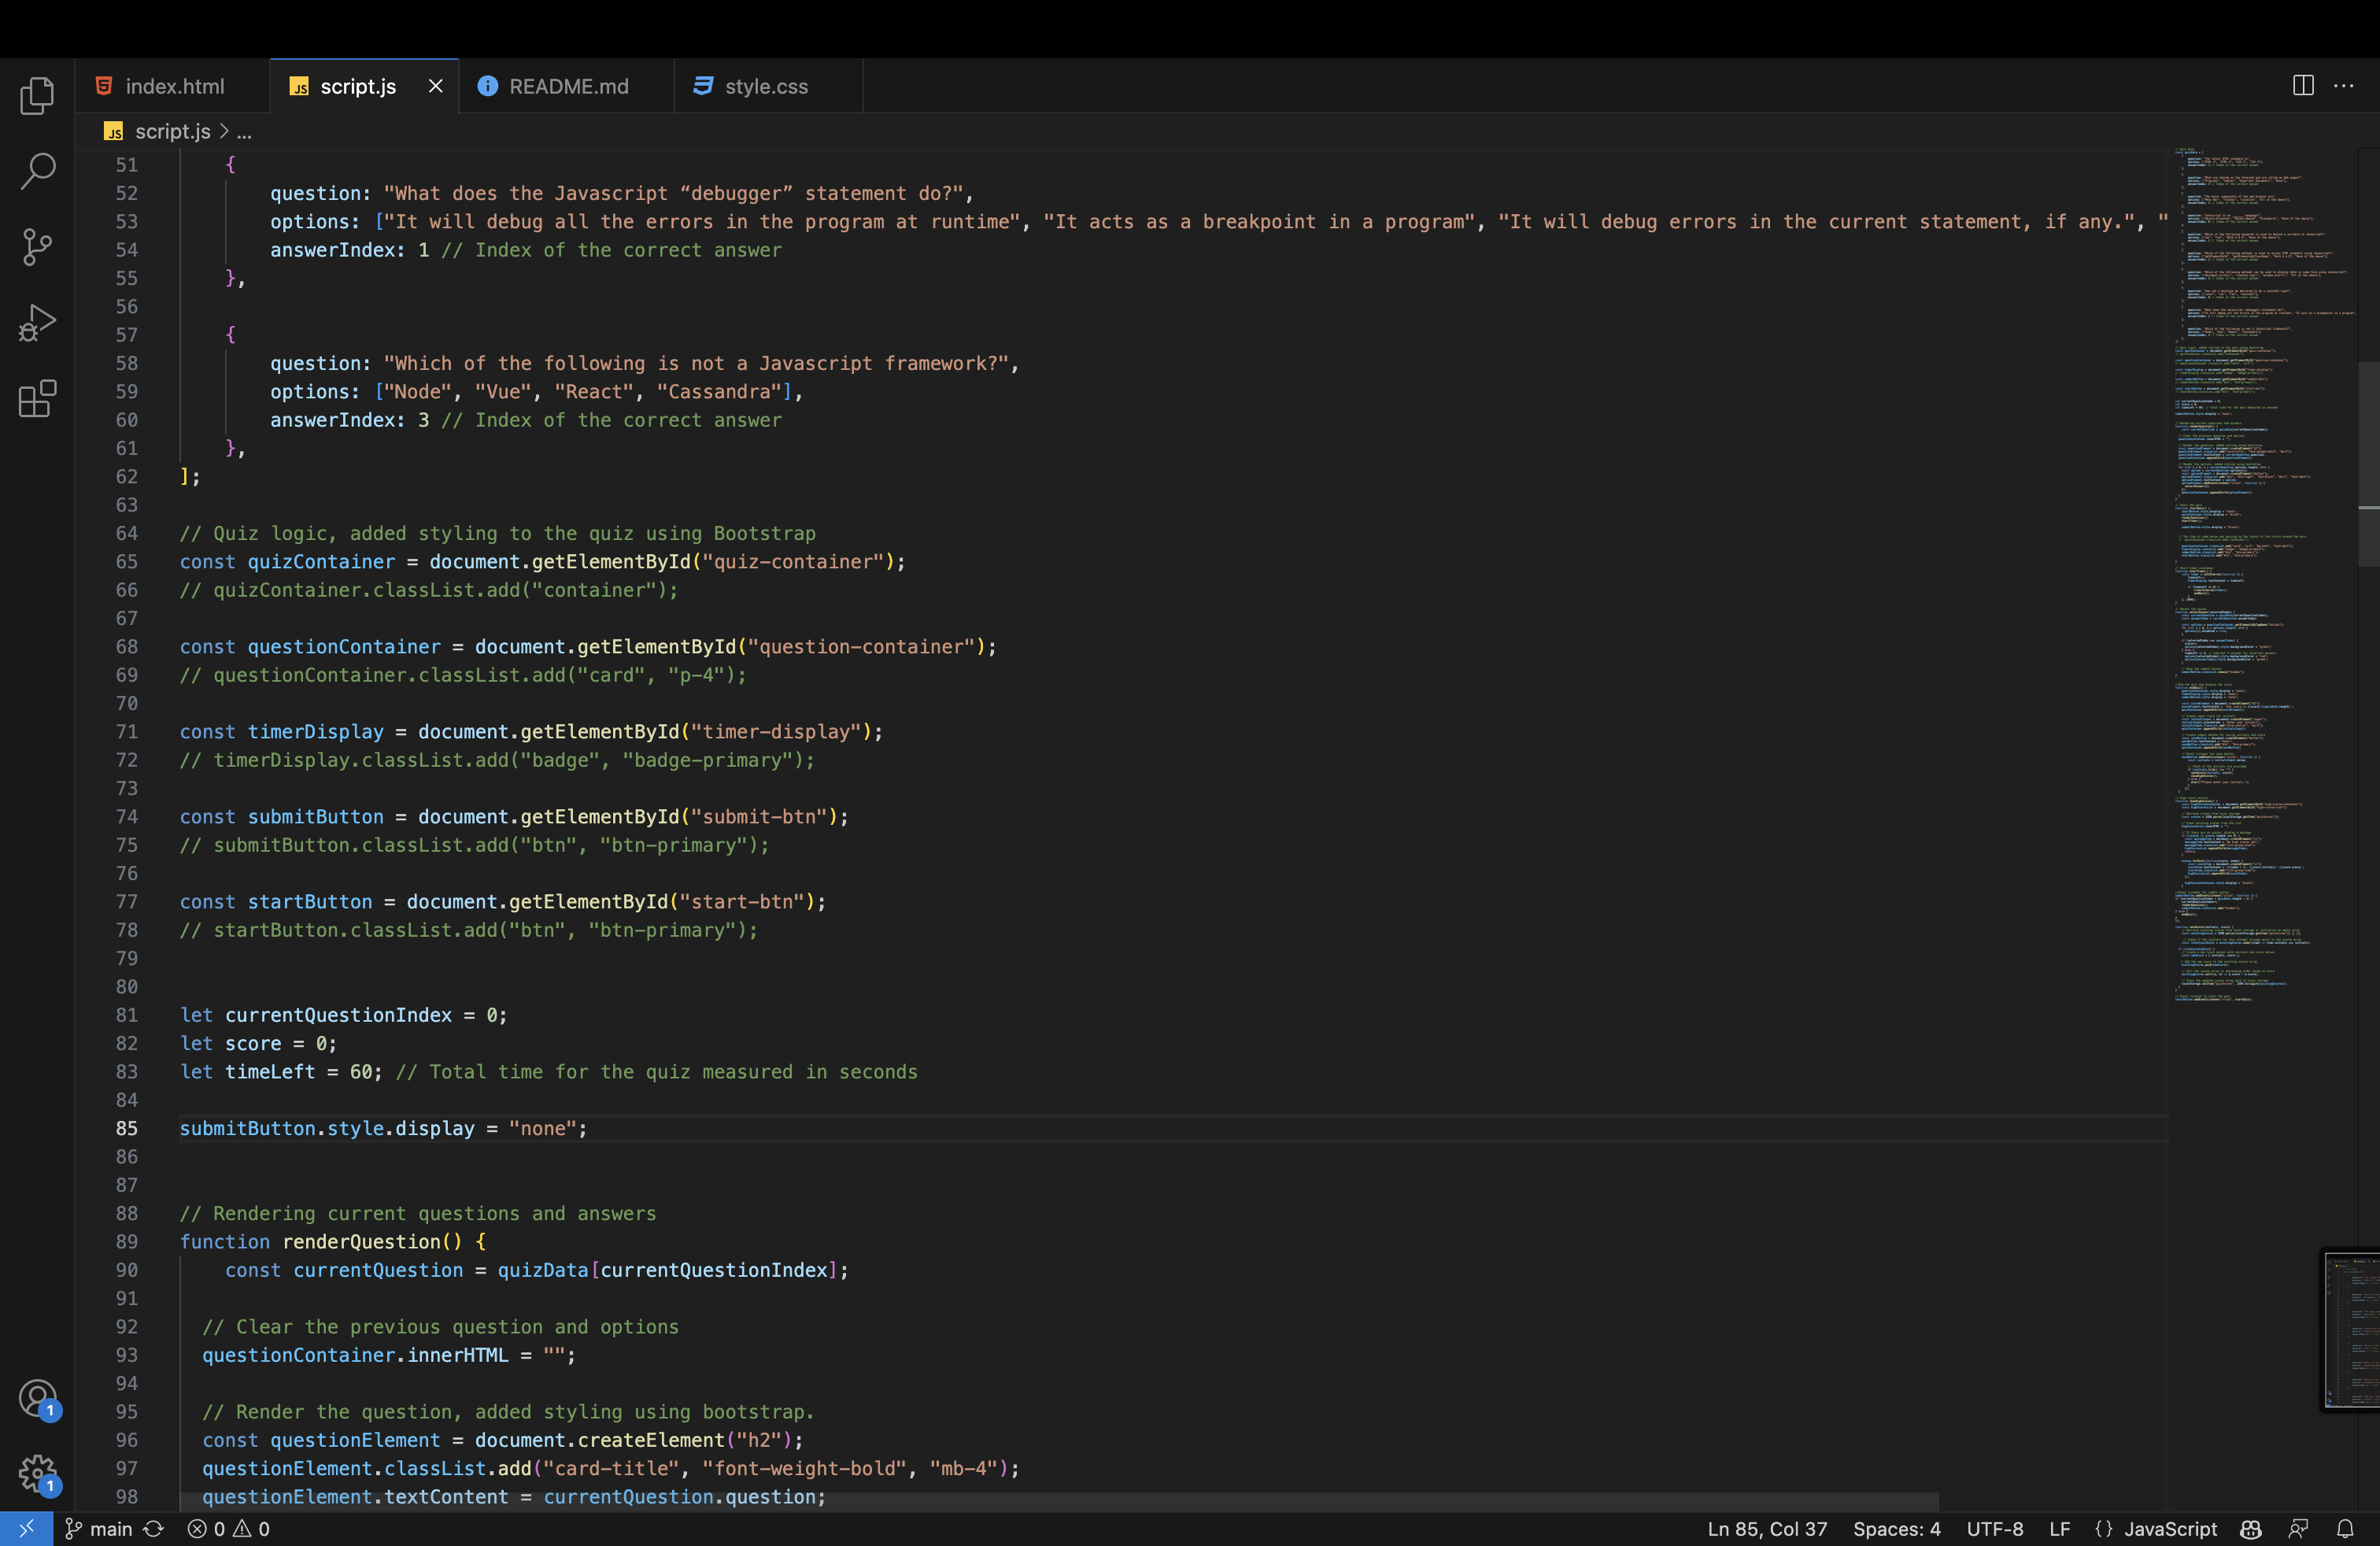Change indentation via Spaces: 4
The width and height of the screenshot is (2380, 1546).
click(x=1896, y=1528)
